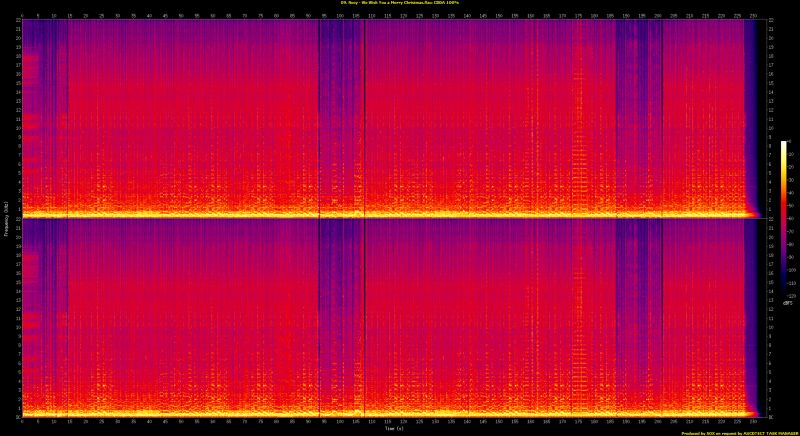Click the 50 second mark on top time axis
This screenshot has width=800, height=436.
[x=181, y=15]
